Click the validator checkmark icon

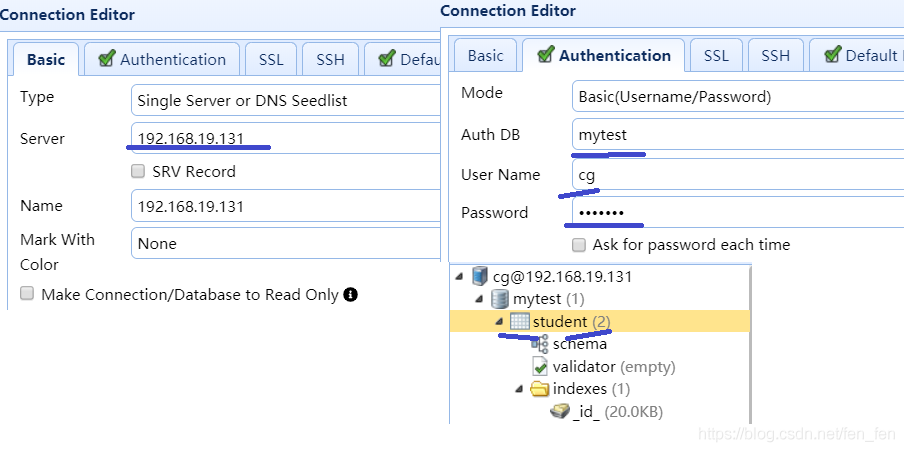tap(540, 367)
